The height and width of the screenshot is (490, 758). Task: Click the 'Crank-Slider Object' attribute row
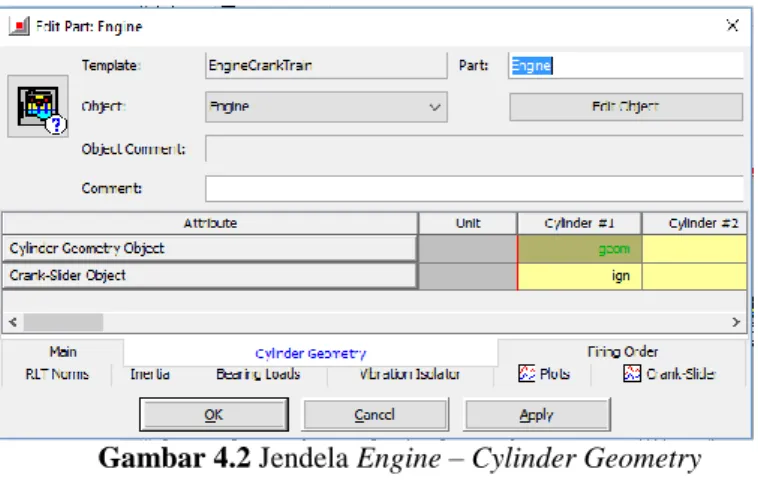pyautogui.click(x=210, y=275)
